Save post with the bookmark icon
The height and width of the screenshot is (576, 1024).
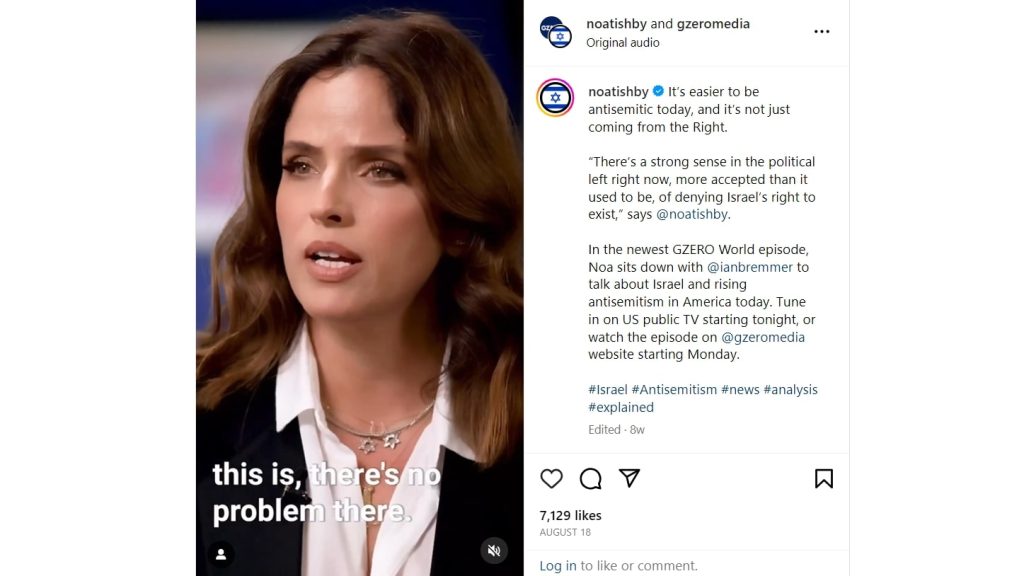click(824, 479)
